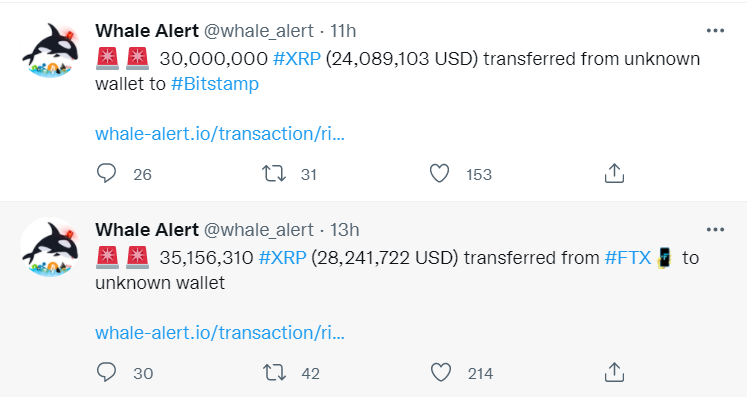This screenshot has height=397, width=748.
Task: Reply to the Bitstamp XRP transfer tweet
Action: coord(106,173)
